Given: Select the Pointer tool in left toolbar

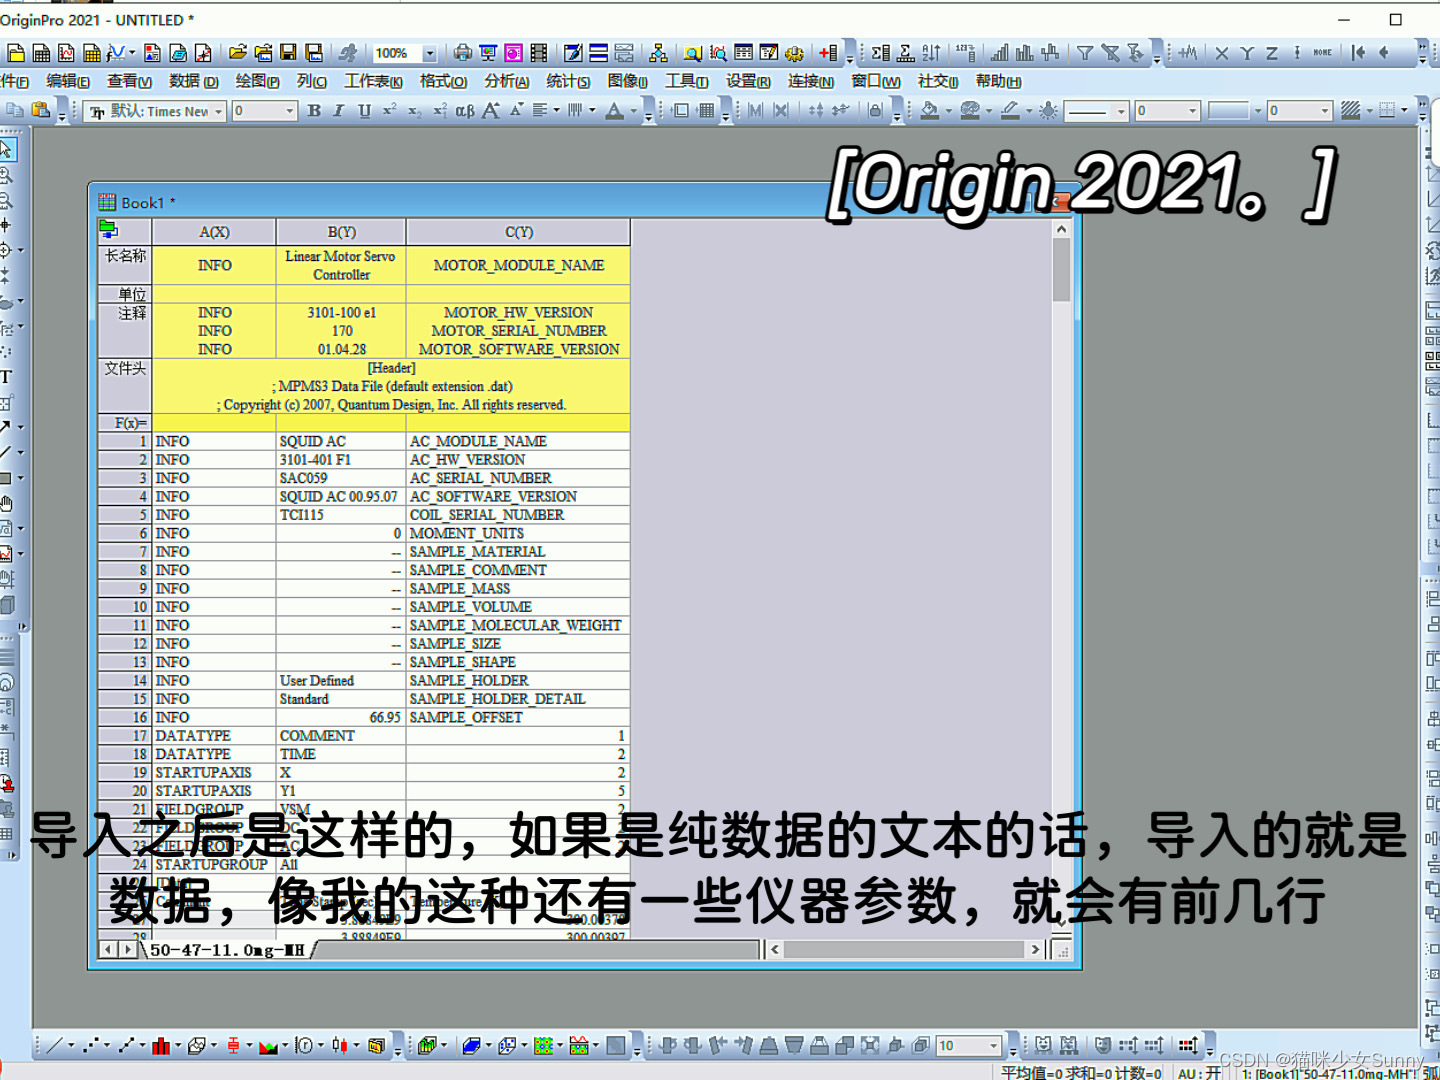Looking at the screenshot, I should [x=7, y=150].
